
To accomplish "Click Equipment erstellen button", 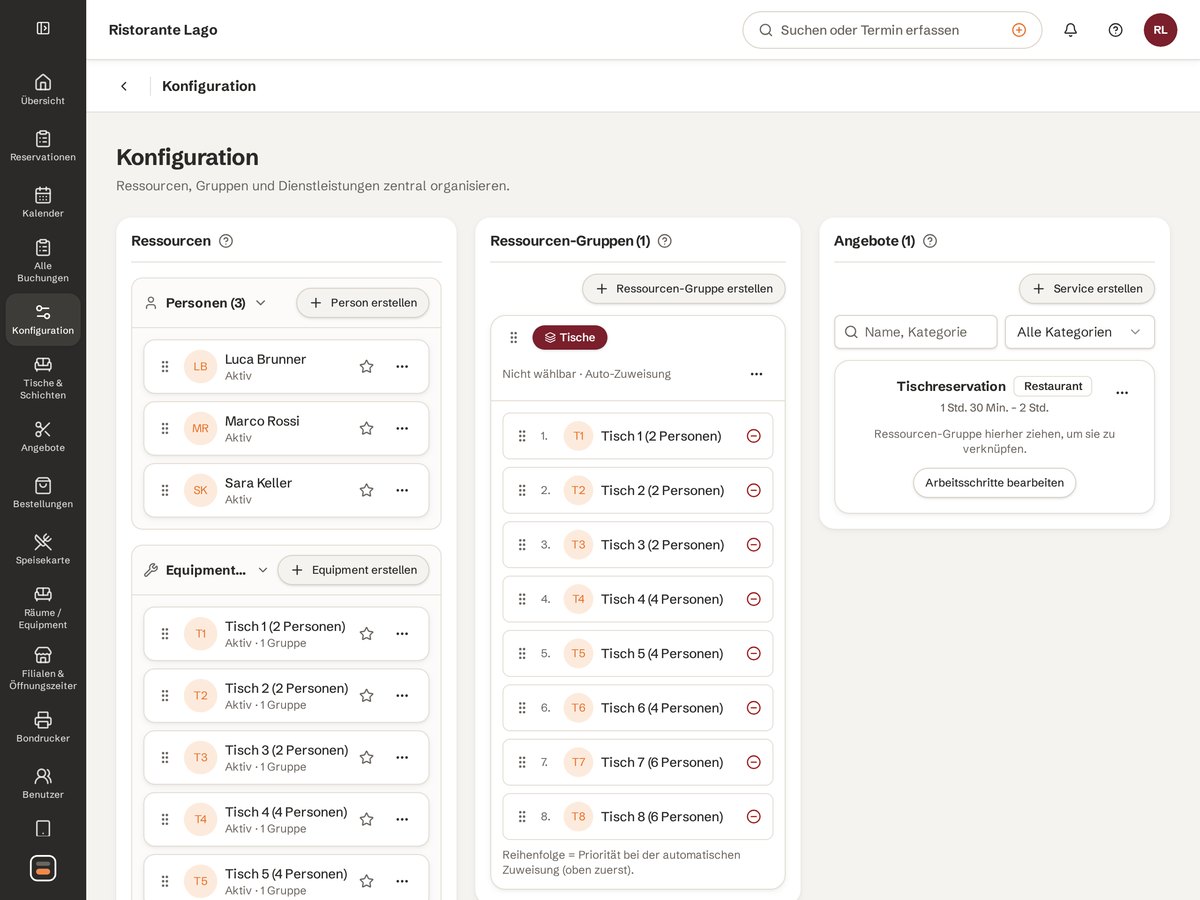I will pos(353,570).
